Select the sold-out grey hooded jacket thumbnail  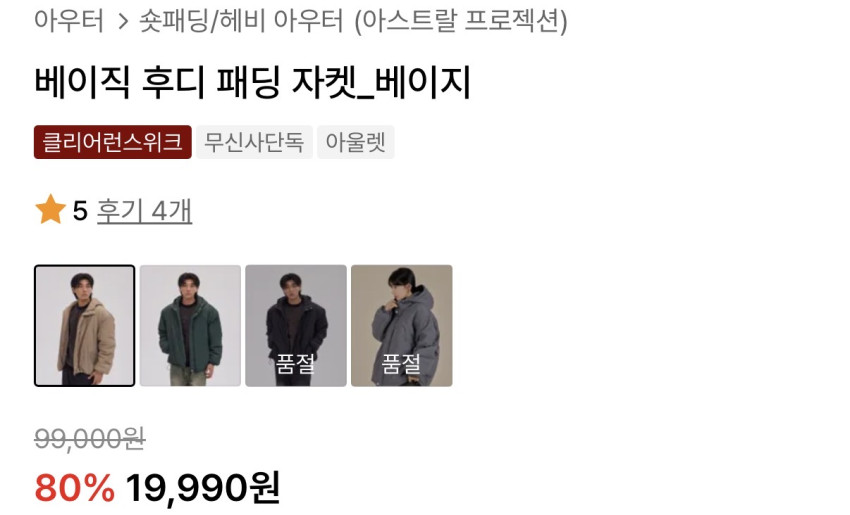click(x=402, y=326)
